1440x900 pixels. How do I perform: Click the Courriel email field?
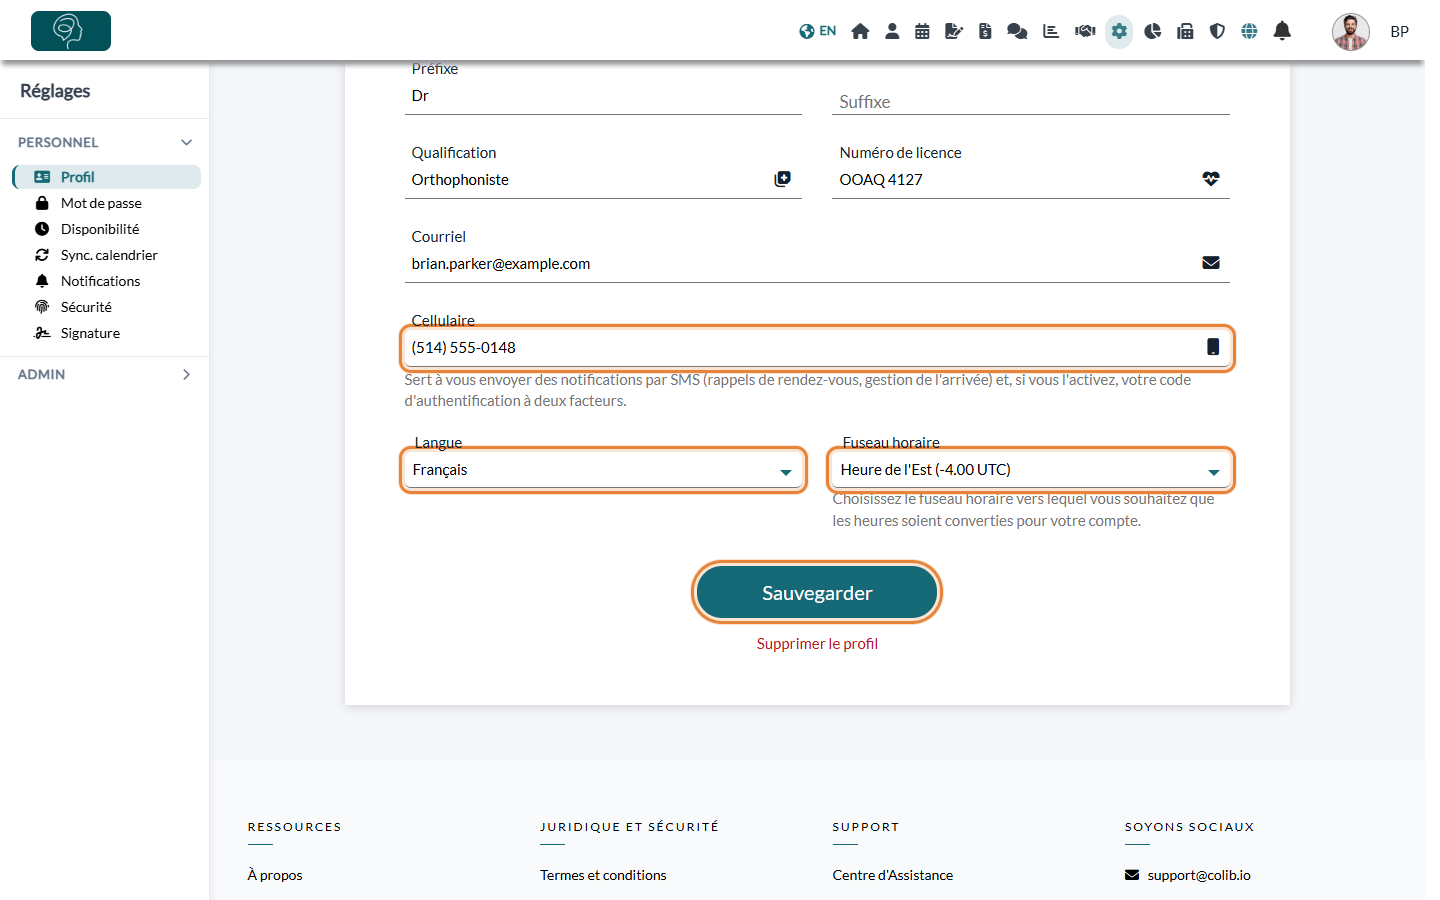pos(817,264)
